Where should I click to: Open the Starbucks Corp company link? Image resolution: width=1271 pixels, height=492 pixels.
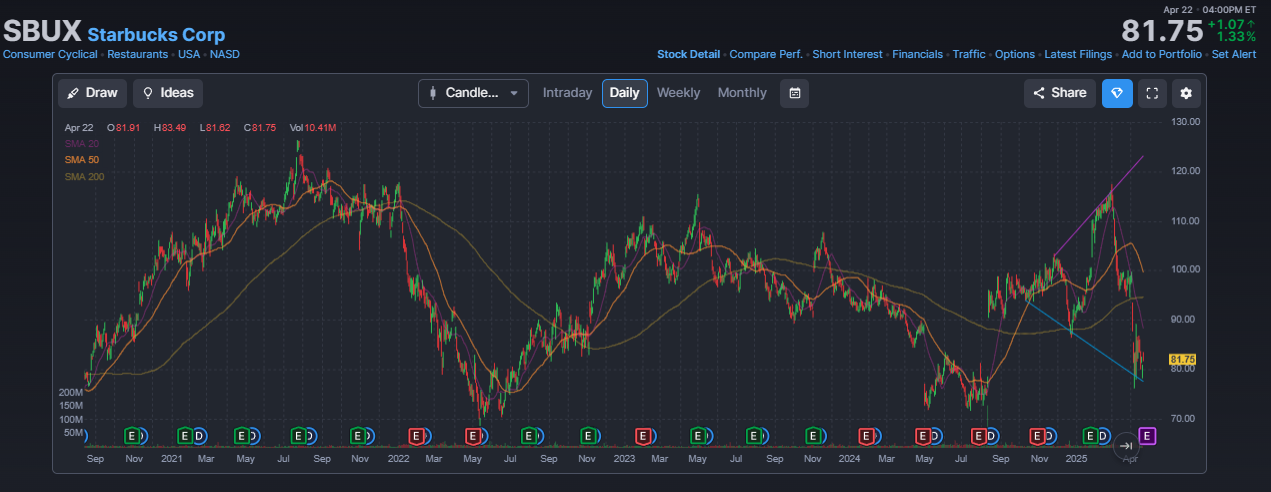click(x=156, y=35)
